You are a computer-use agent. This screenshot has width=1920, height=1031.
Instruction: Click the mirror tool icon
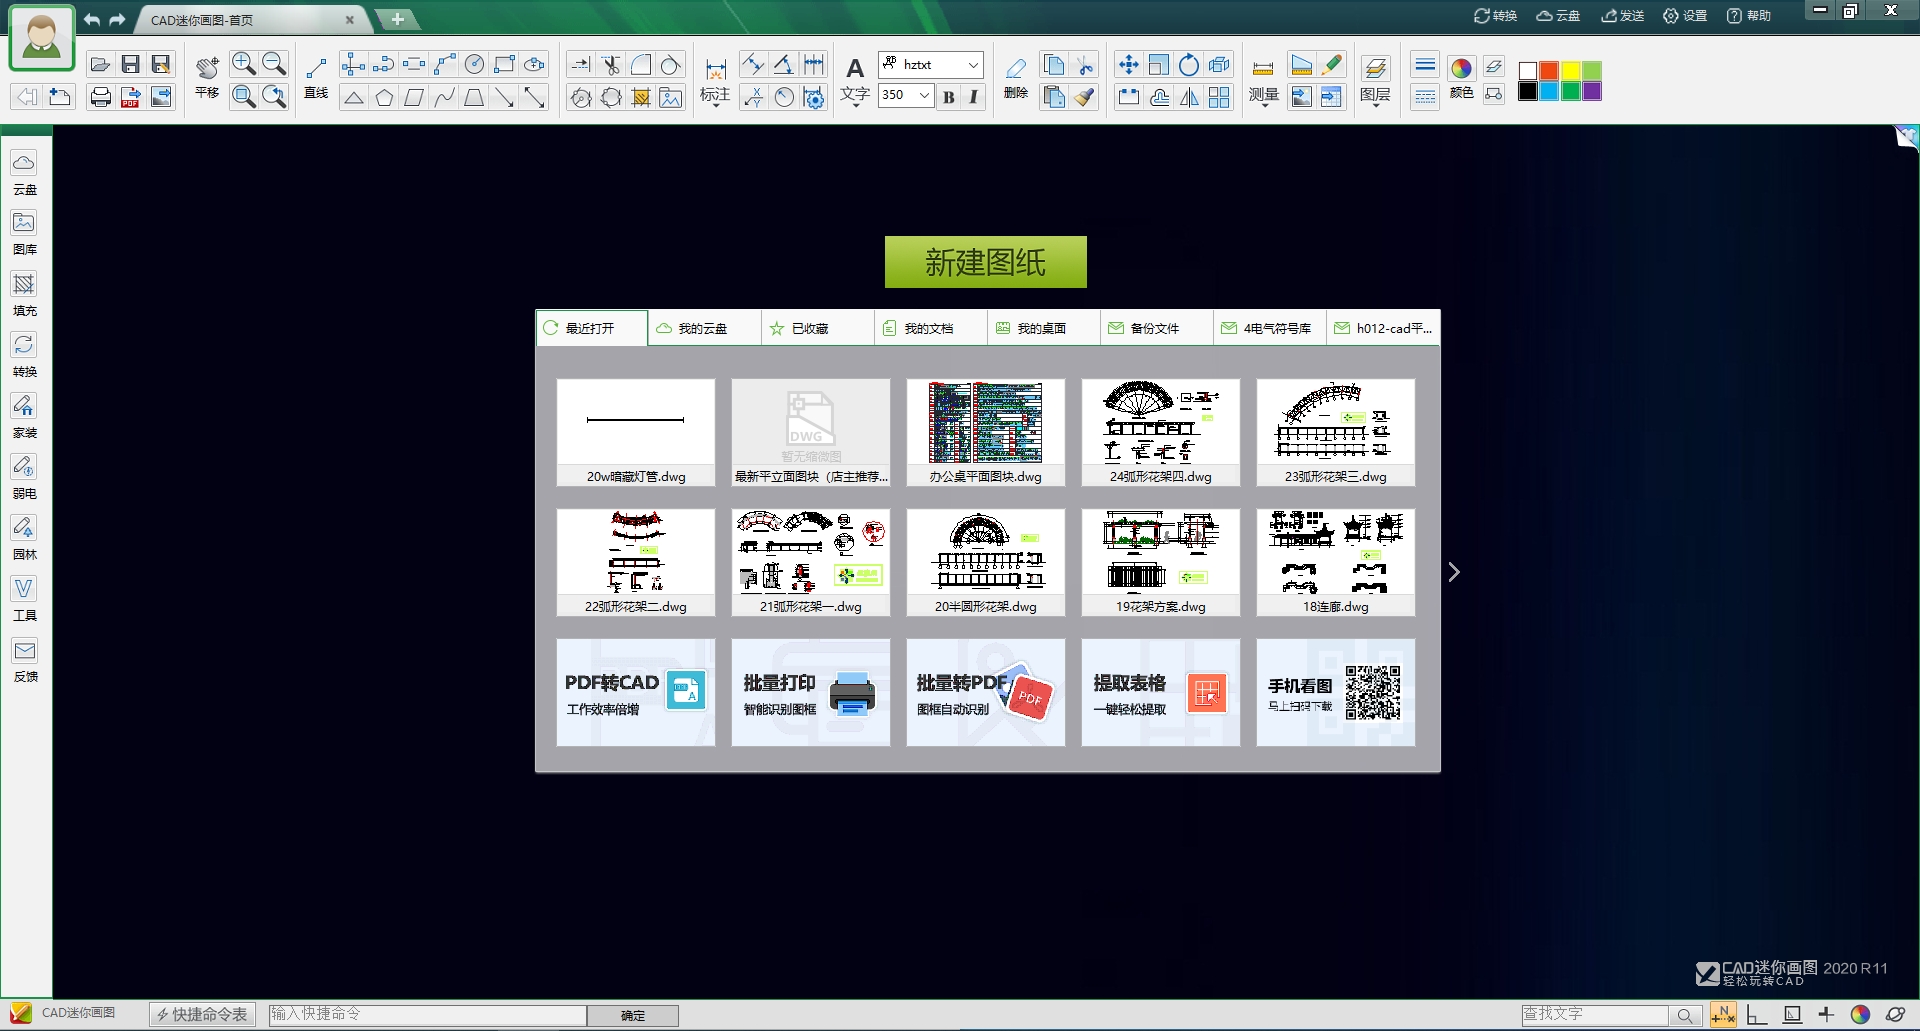coord(1189,97)
